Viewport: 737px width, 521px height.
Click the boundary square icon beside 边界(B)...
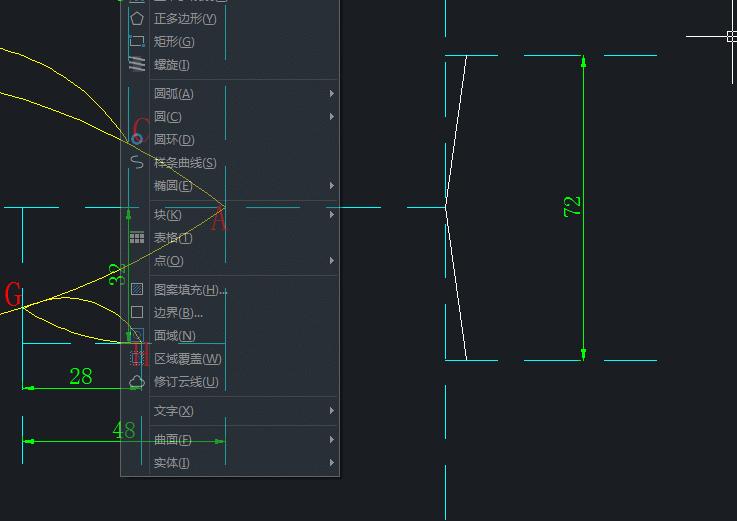(x=137, y=312)
